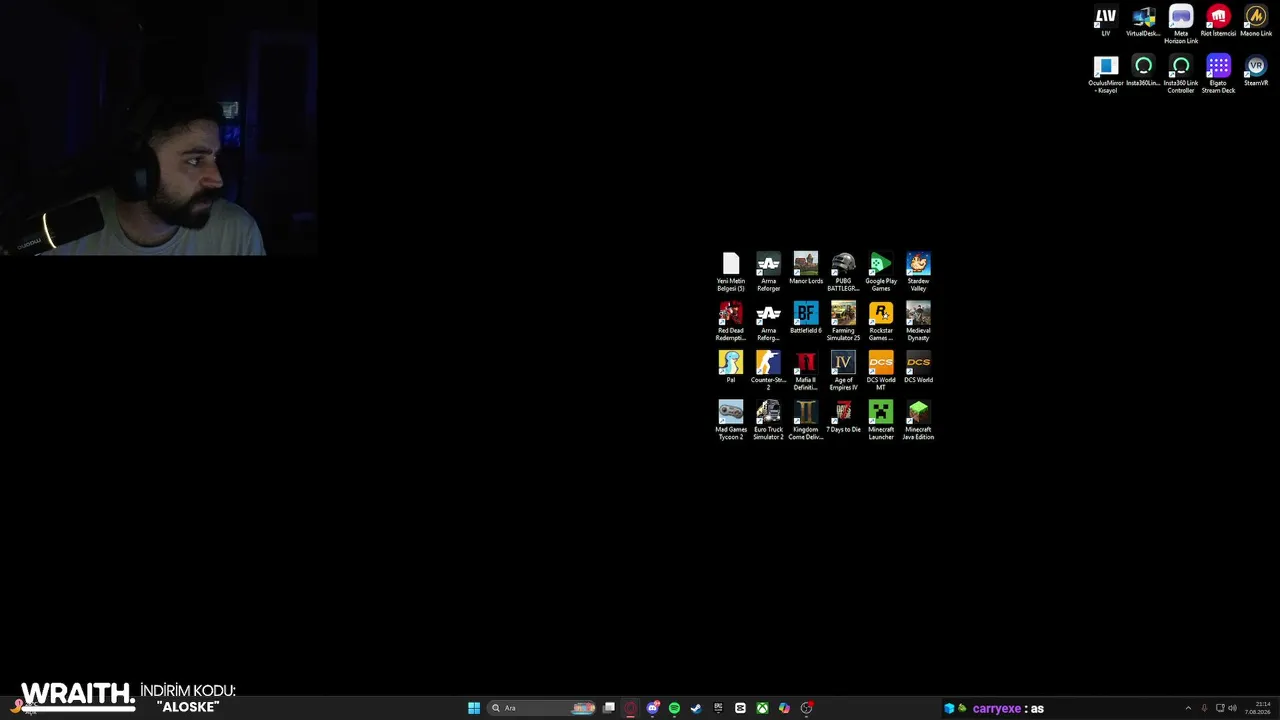Select the OculusMirror Kısayol shortcut
Viewport: 1280px width, 720px height.
pos(1106,74)
